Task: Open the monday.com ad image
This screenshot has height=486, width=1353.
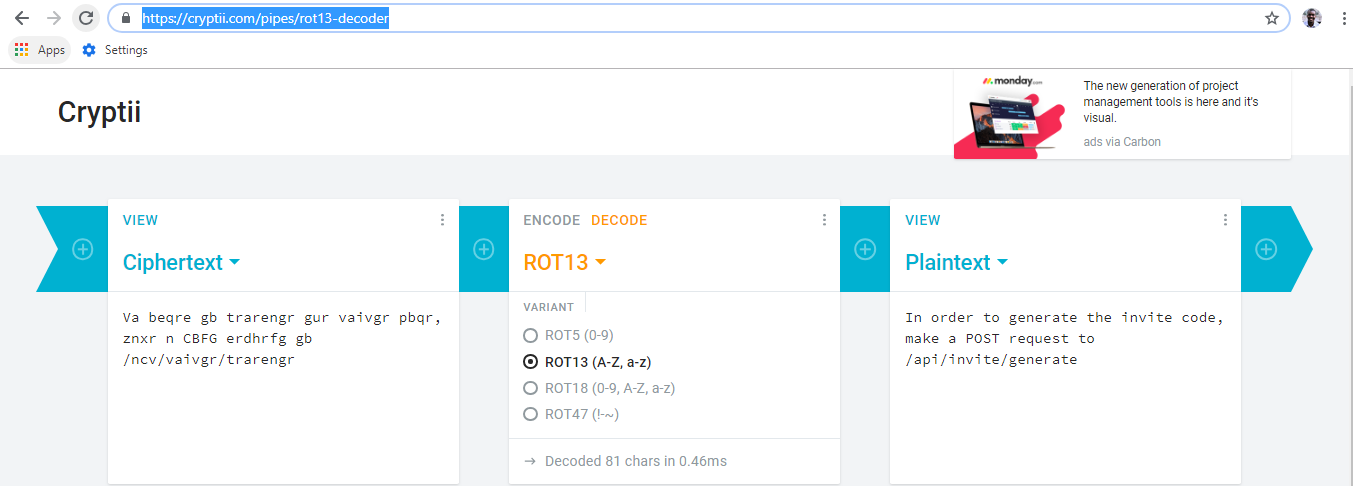Action: click(x=1011, y=114)
